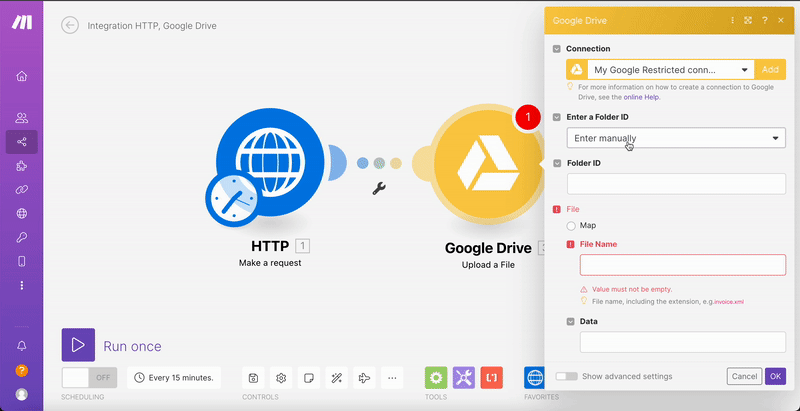Click the Cancel button
This screenshot has height=411, width=800.
click(x=744, y=376)
